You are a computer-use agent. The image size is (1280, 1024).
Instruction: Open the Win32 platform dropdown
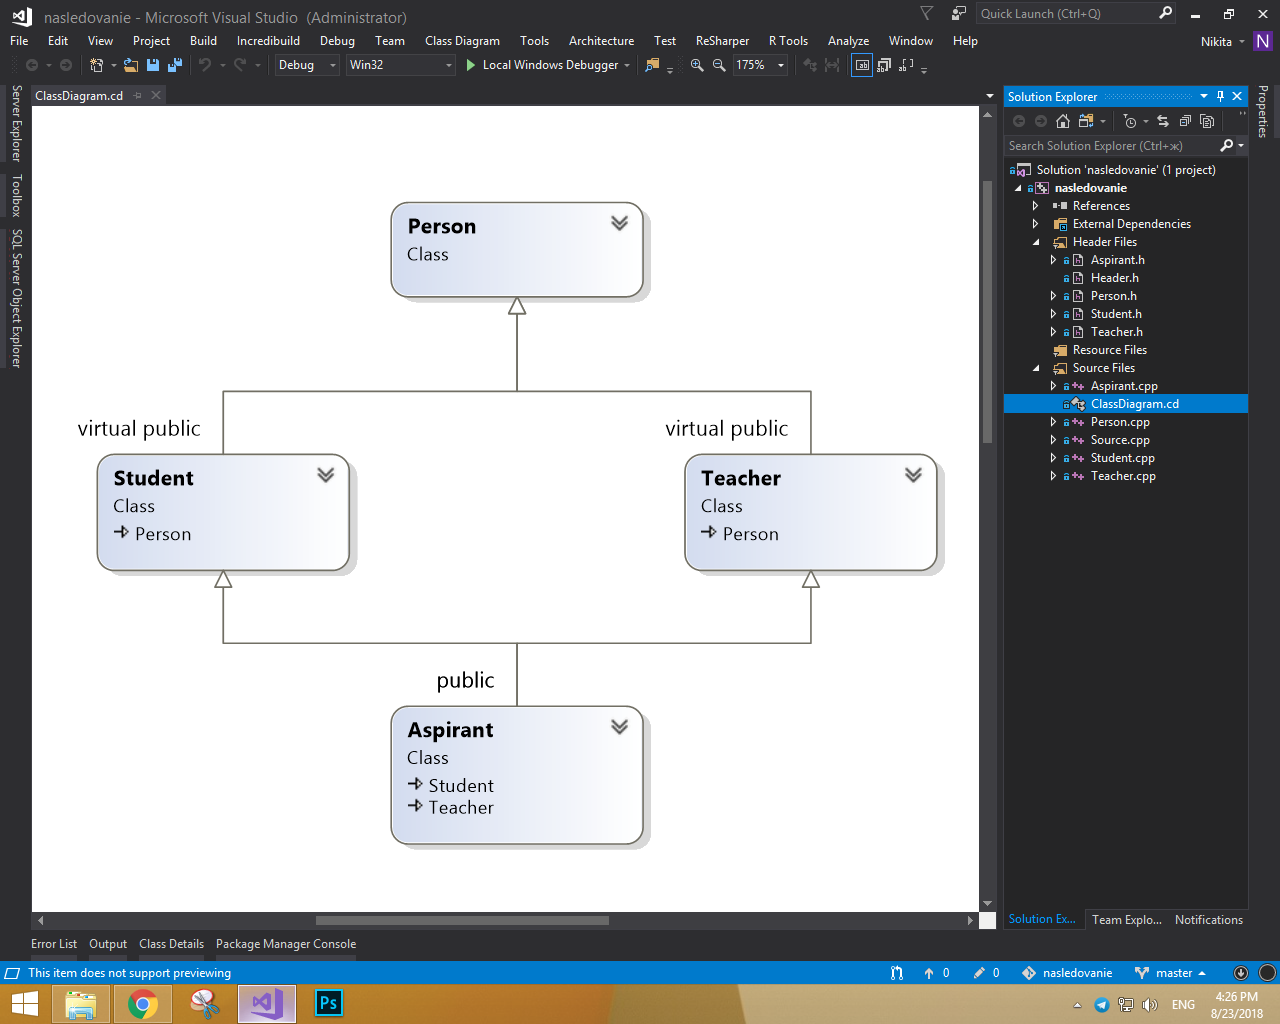point(401,65)
